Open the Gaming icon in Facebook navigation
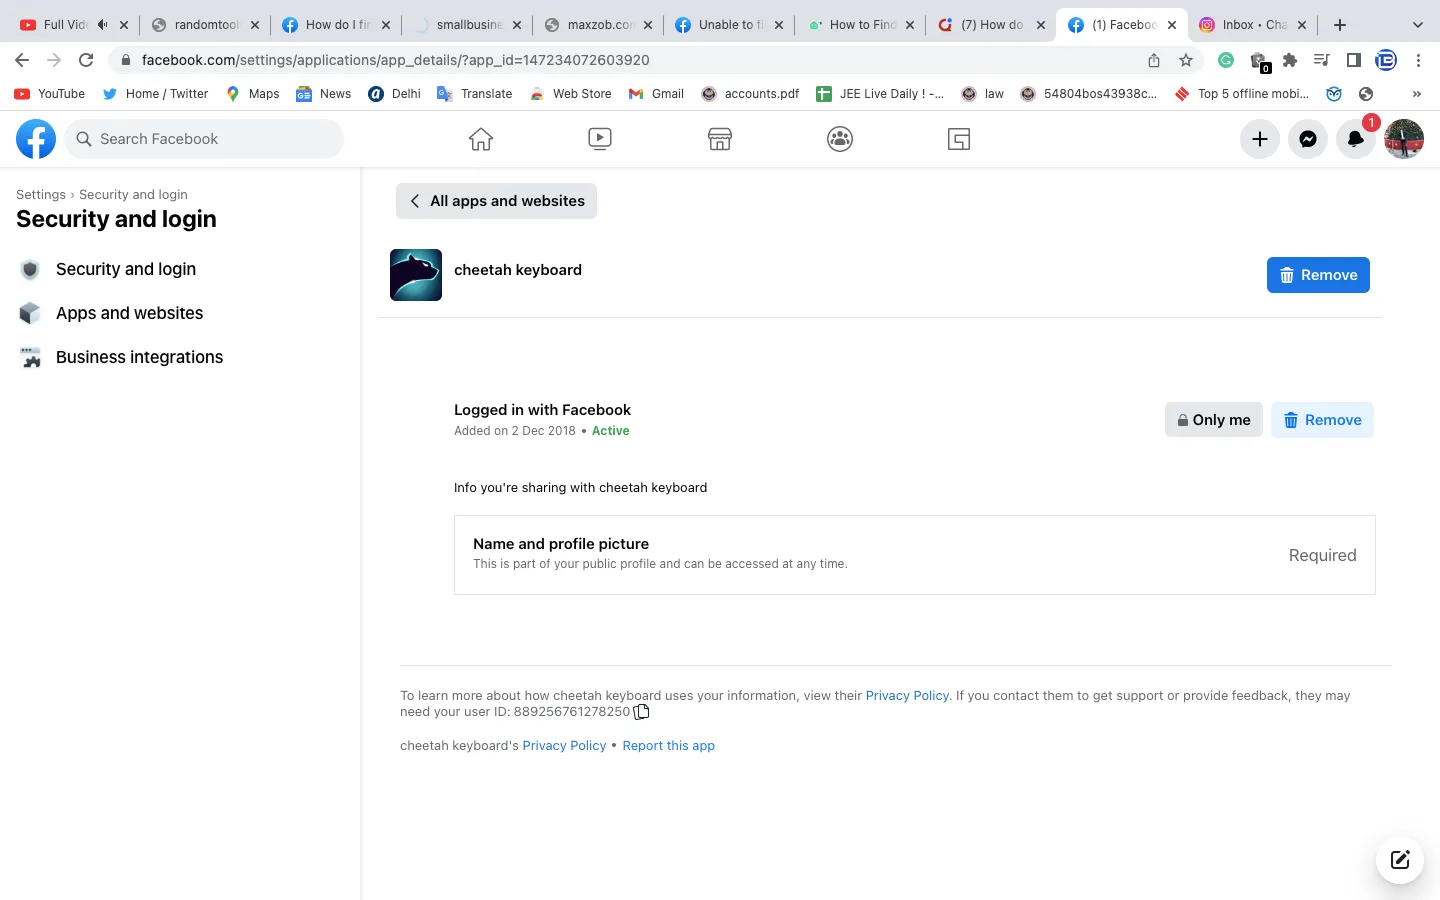The height and width of the screenshot is (900, 1440). [959, 139]
